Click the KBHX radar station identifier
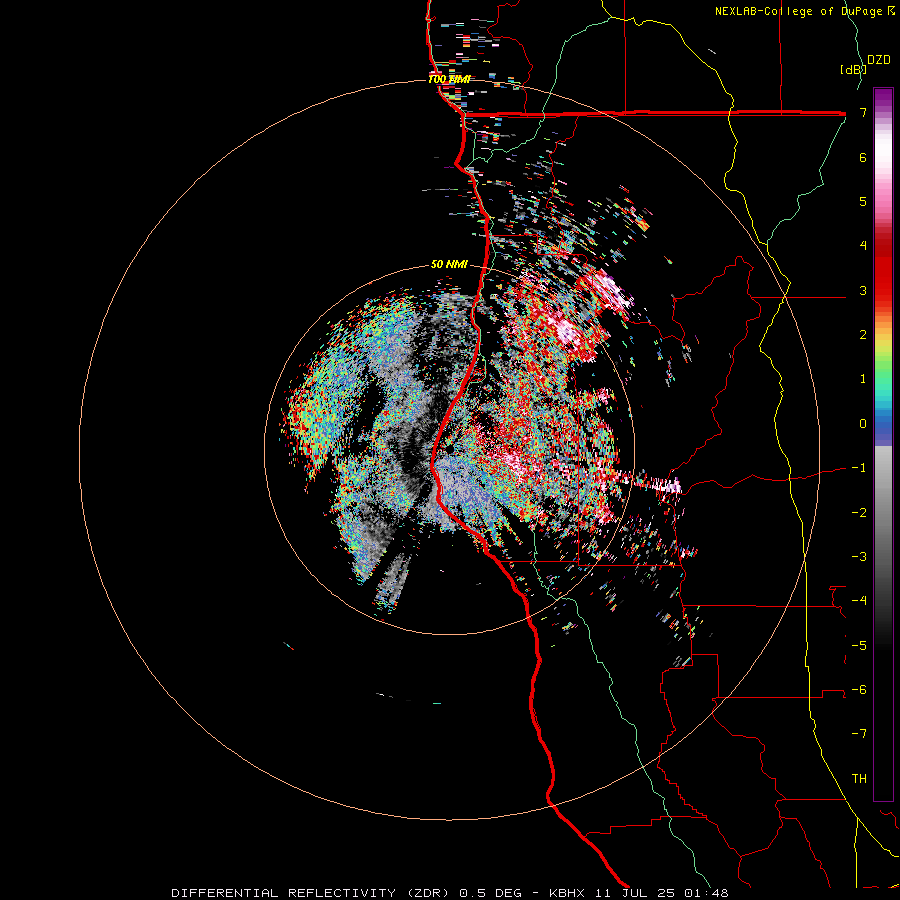 (x=567, y=893)
